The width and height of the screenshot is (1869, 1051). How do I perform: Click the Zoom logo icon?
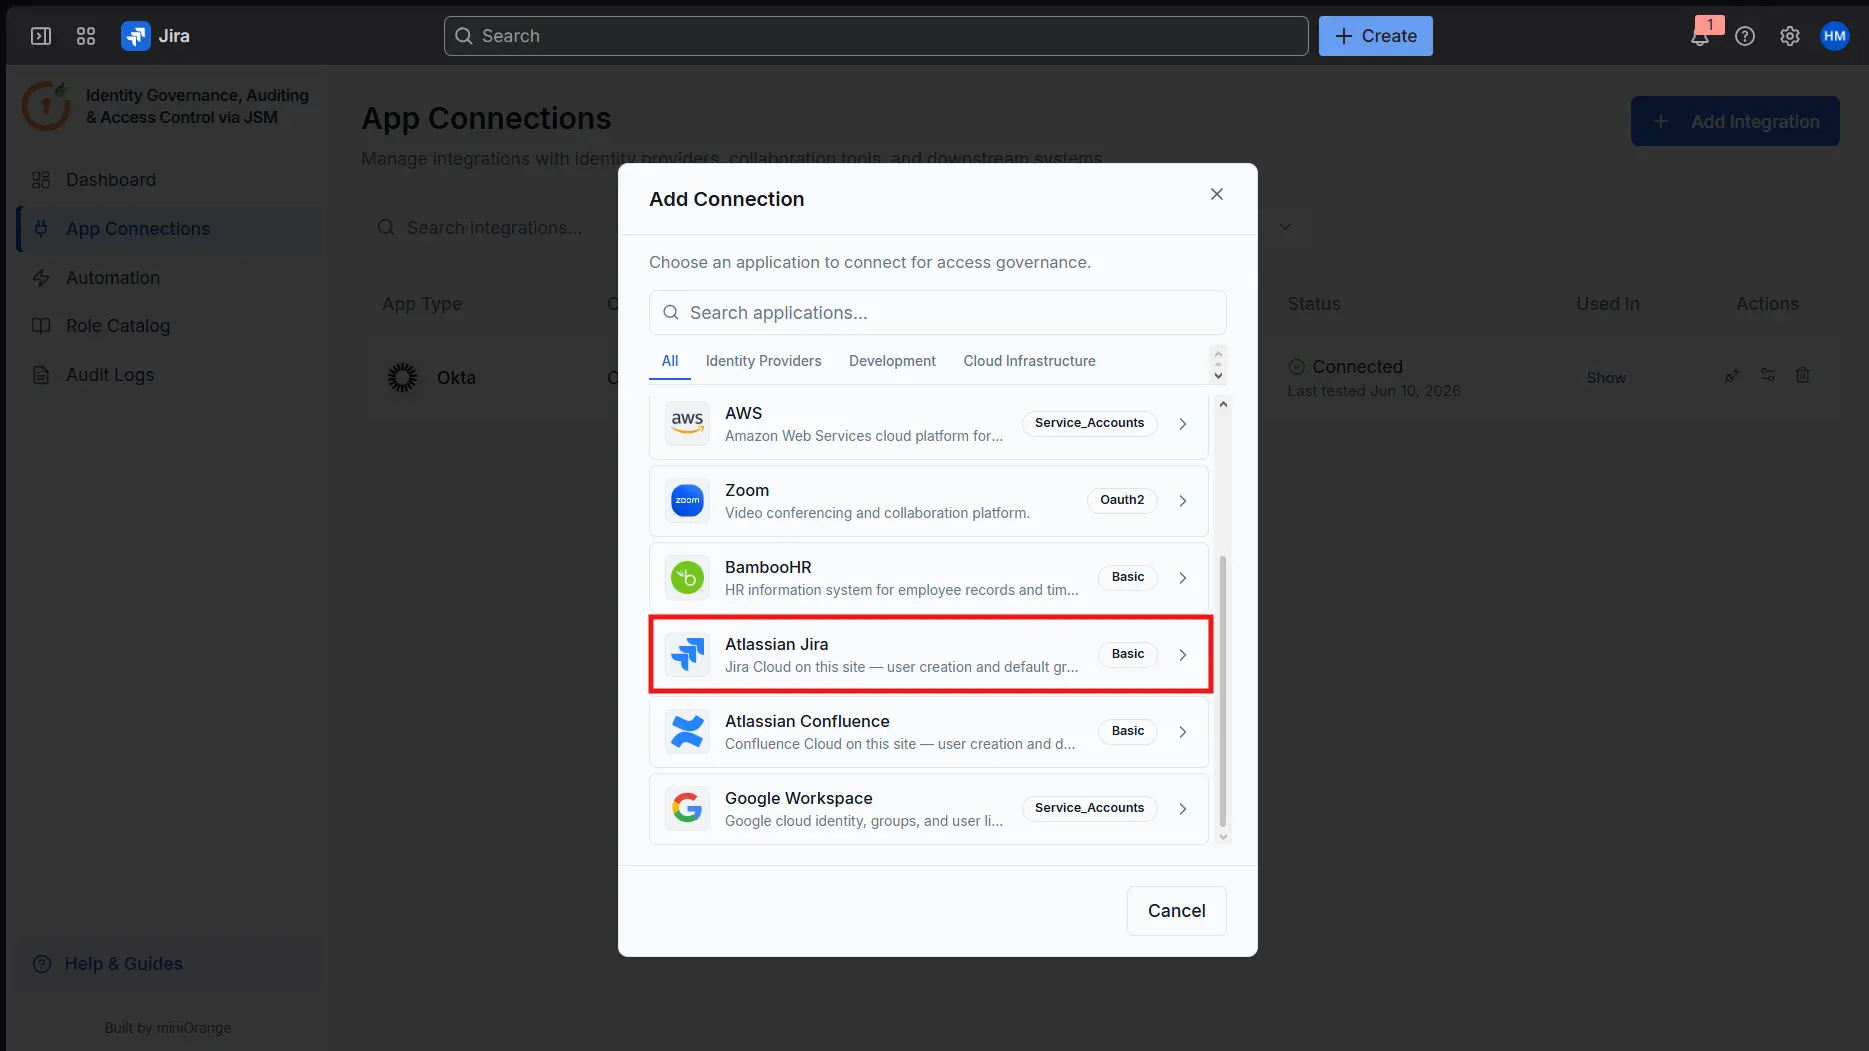coord(687,500)
